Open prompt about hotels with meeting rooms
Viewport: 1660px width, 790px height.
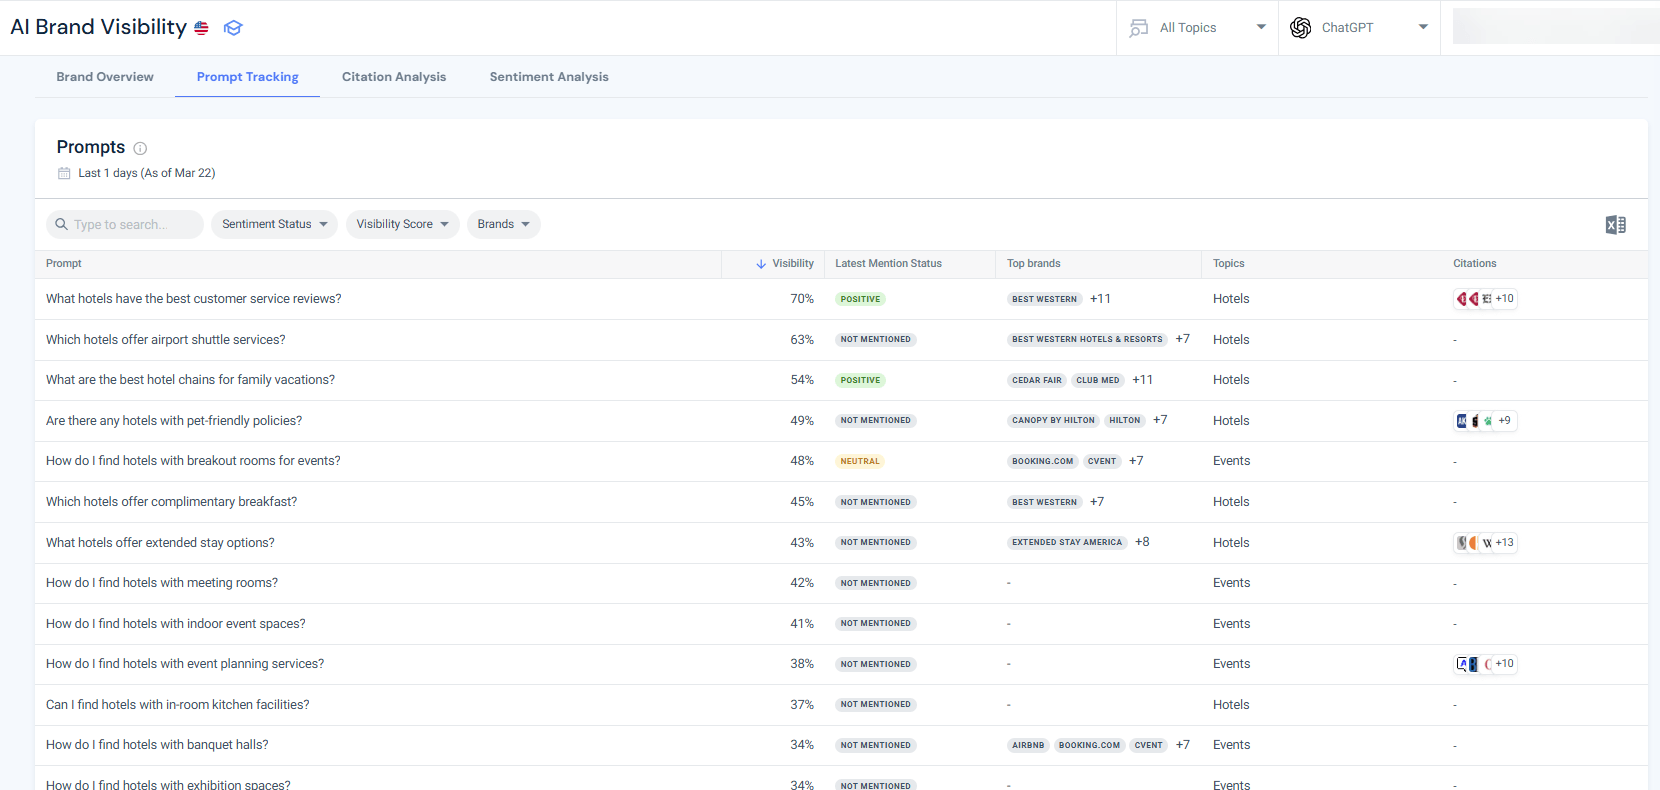tap(162, 583)
